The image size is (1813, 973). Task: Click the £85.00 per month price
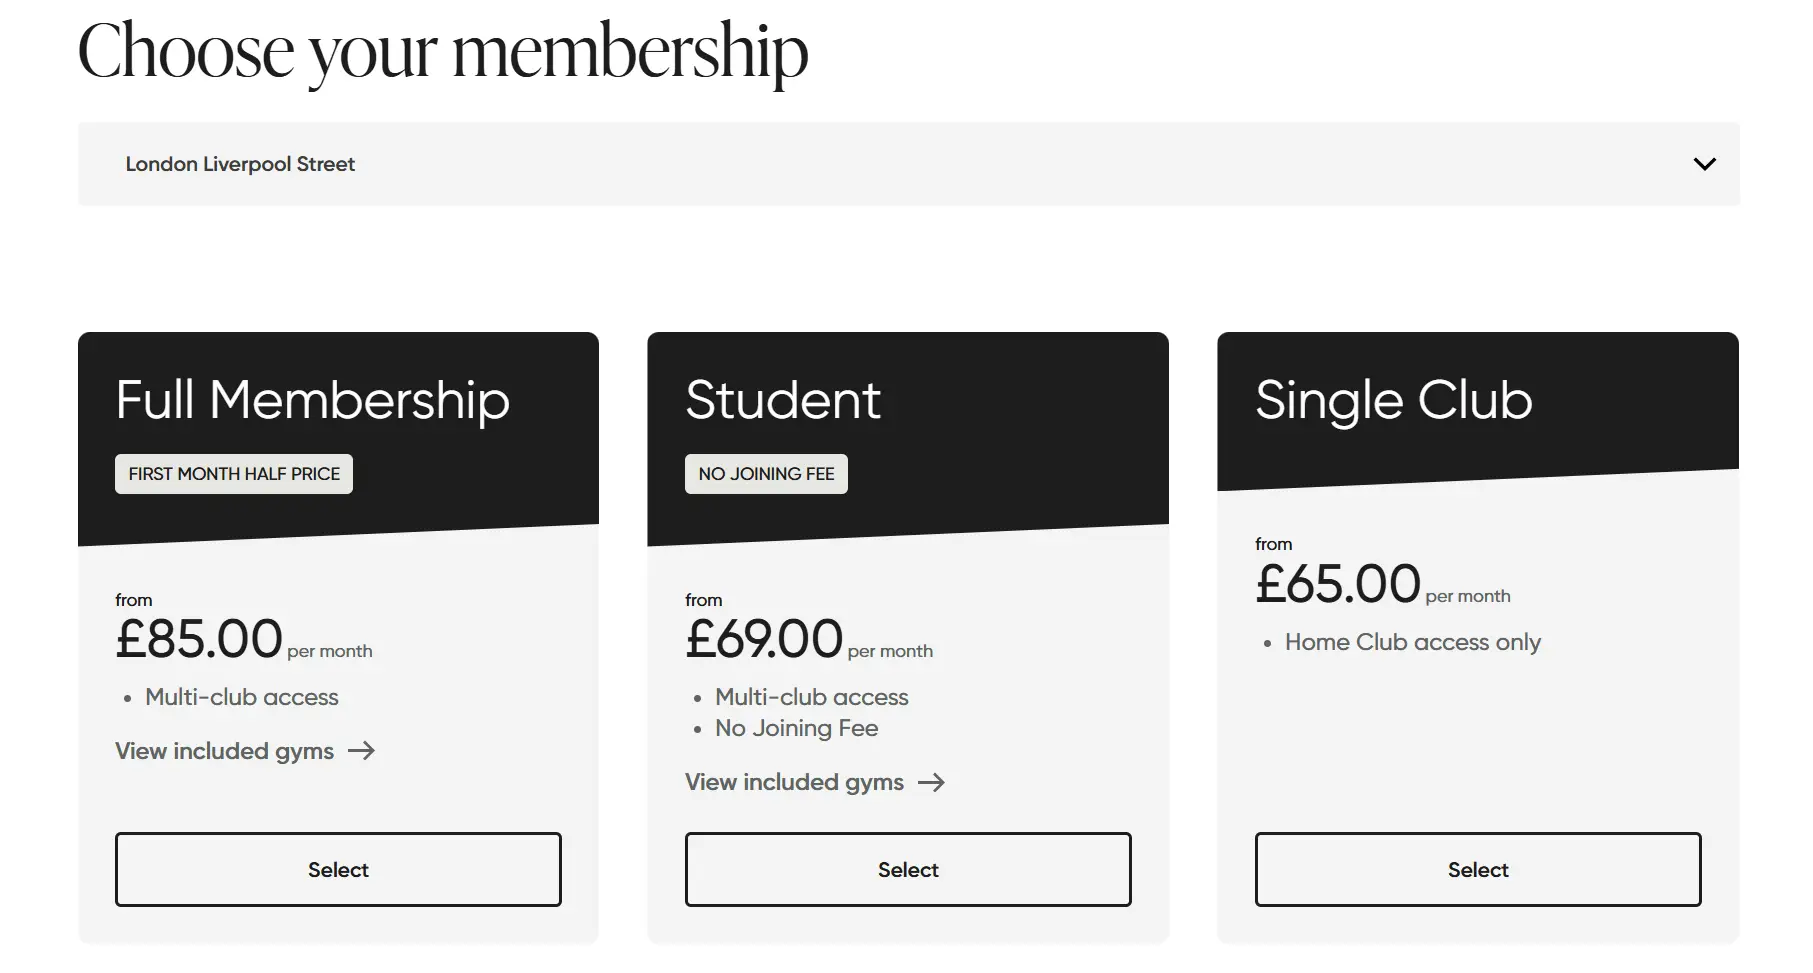[200, 639]
